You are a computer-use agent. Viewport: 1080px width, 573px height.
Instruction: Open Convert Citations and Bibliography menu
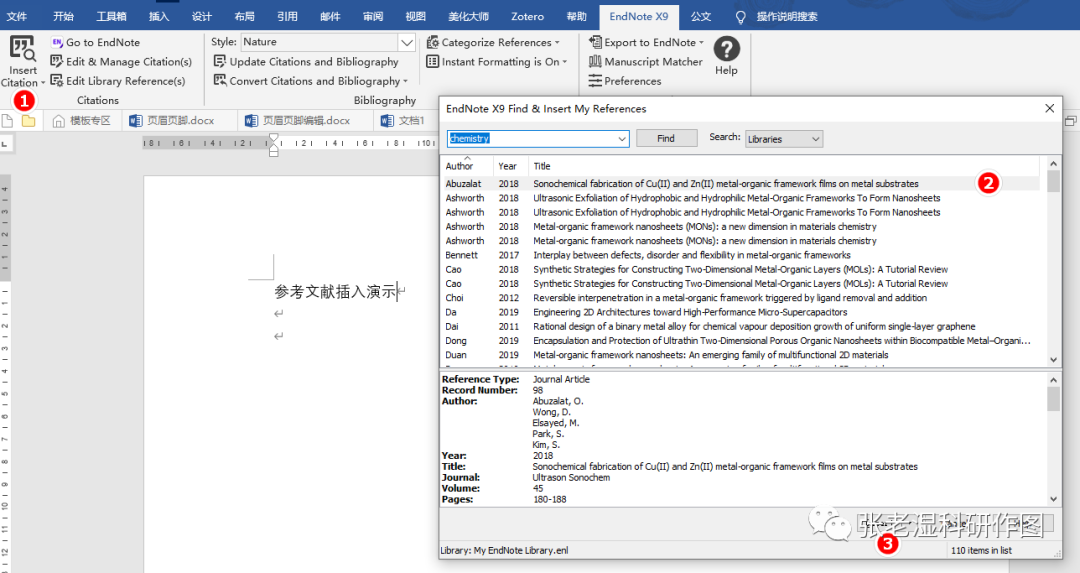tap(311, 81)
